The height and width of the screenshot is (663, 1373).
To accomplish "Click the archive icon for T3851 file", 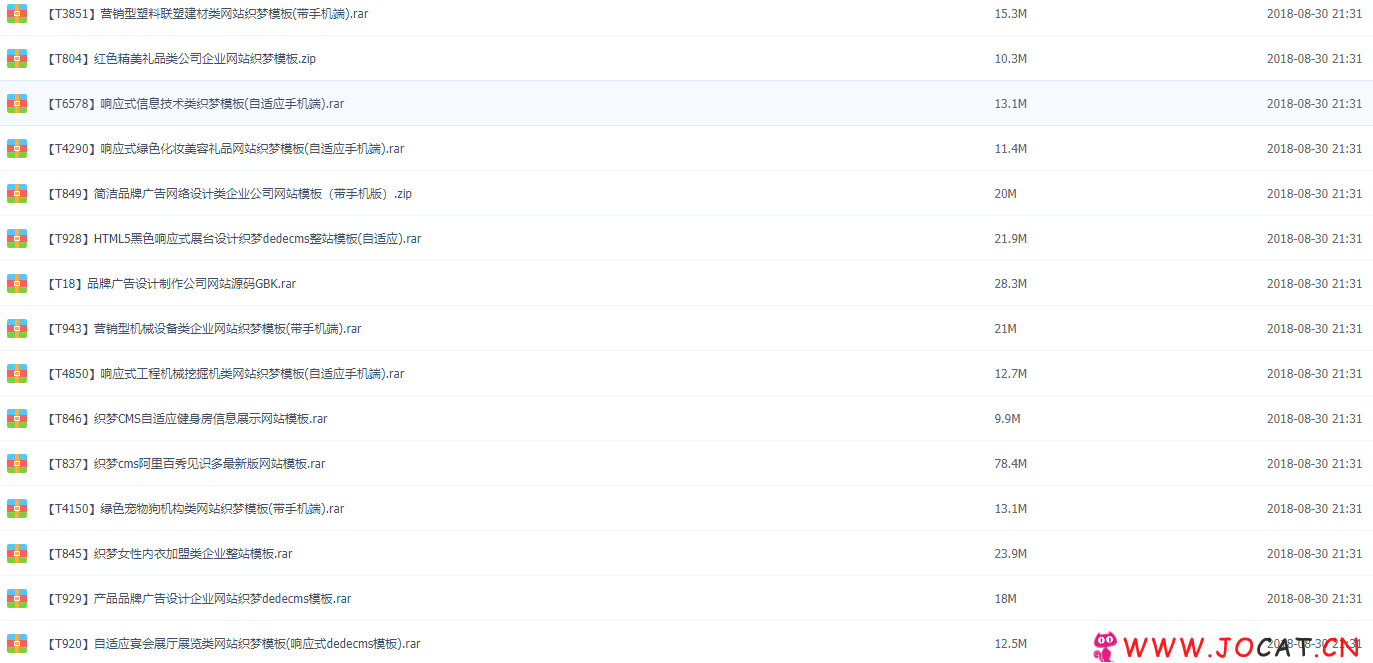I will (17, 14).
